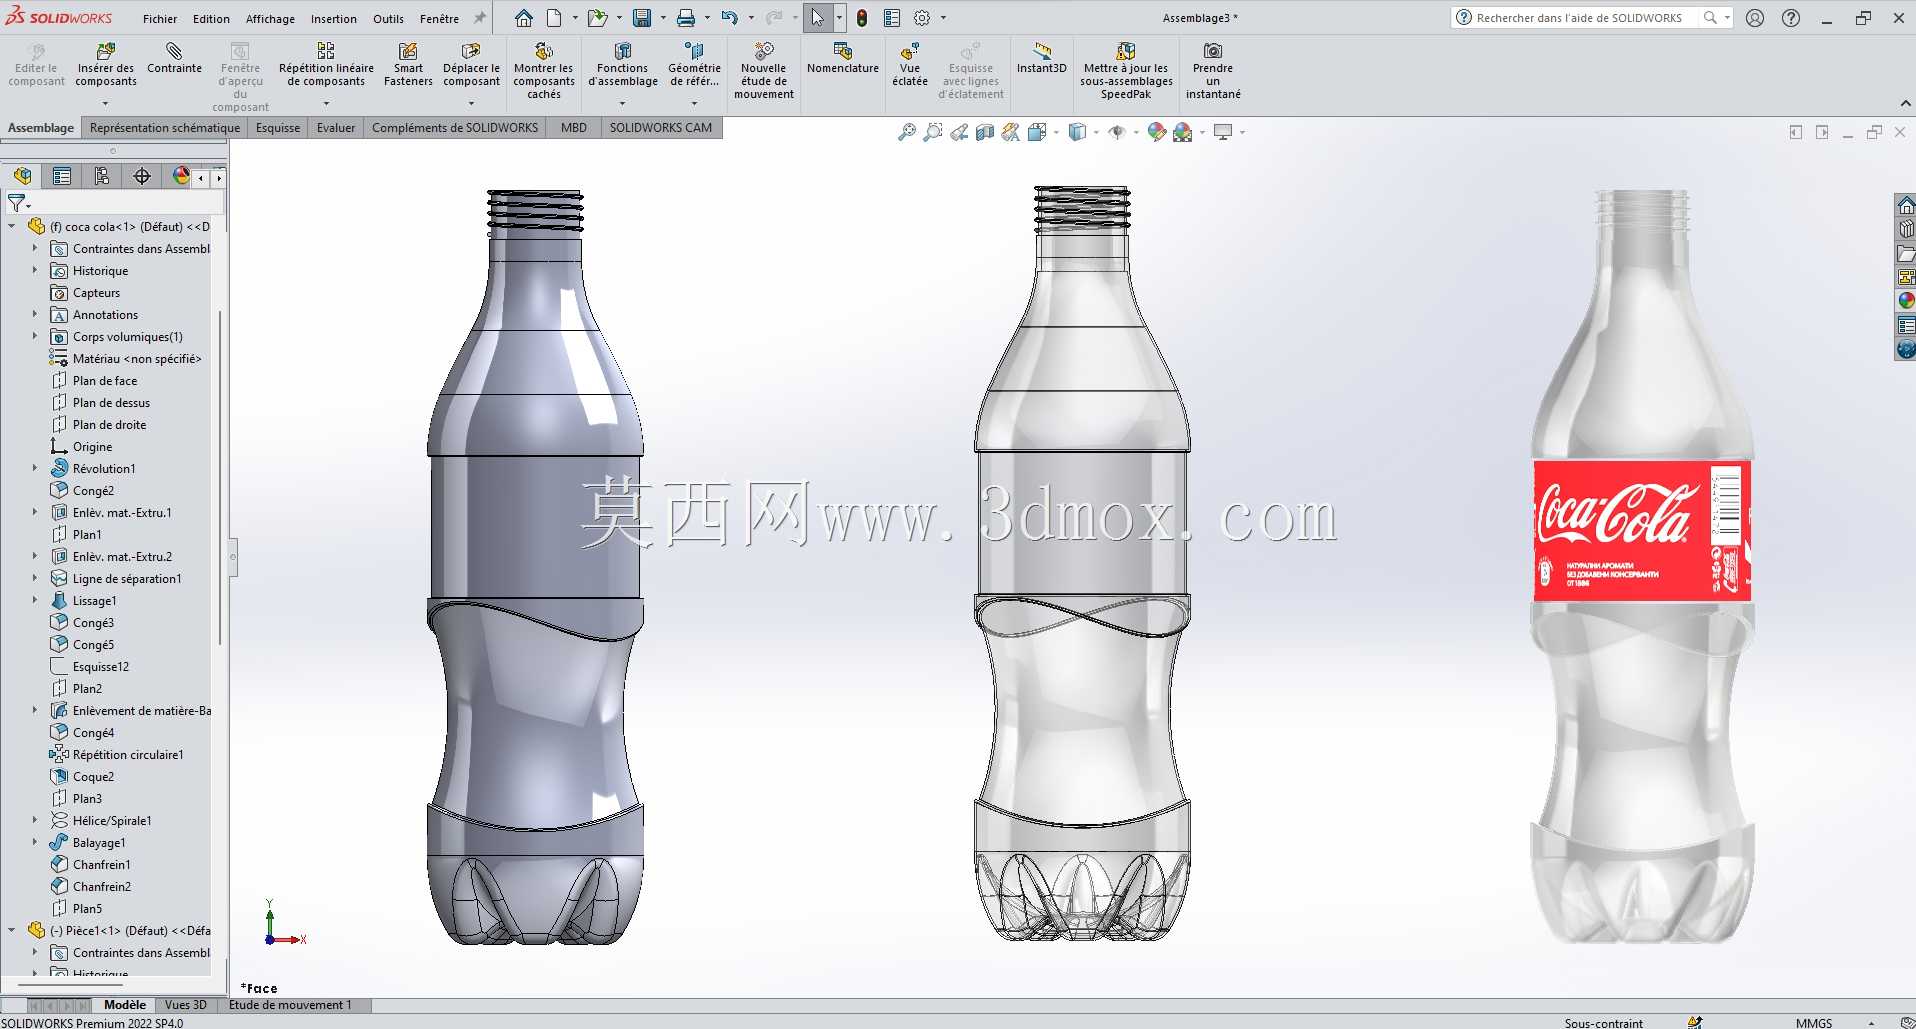Open the Affichage menu

[x=270, y=19]
